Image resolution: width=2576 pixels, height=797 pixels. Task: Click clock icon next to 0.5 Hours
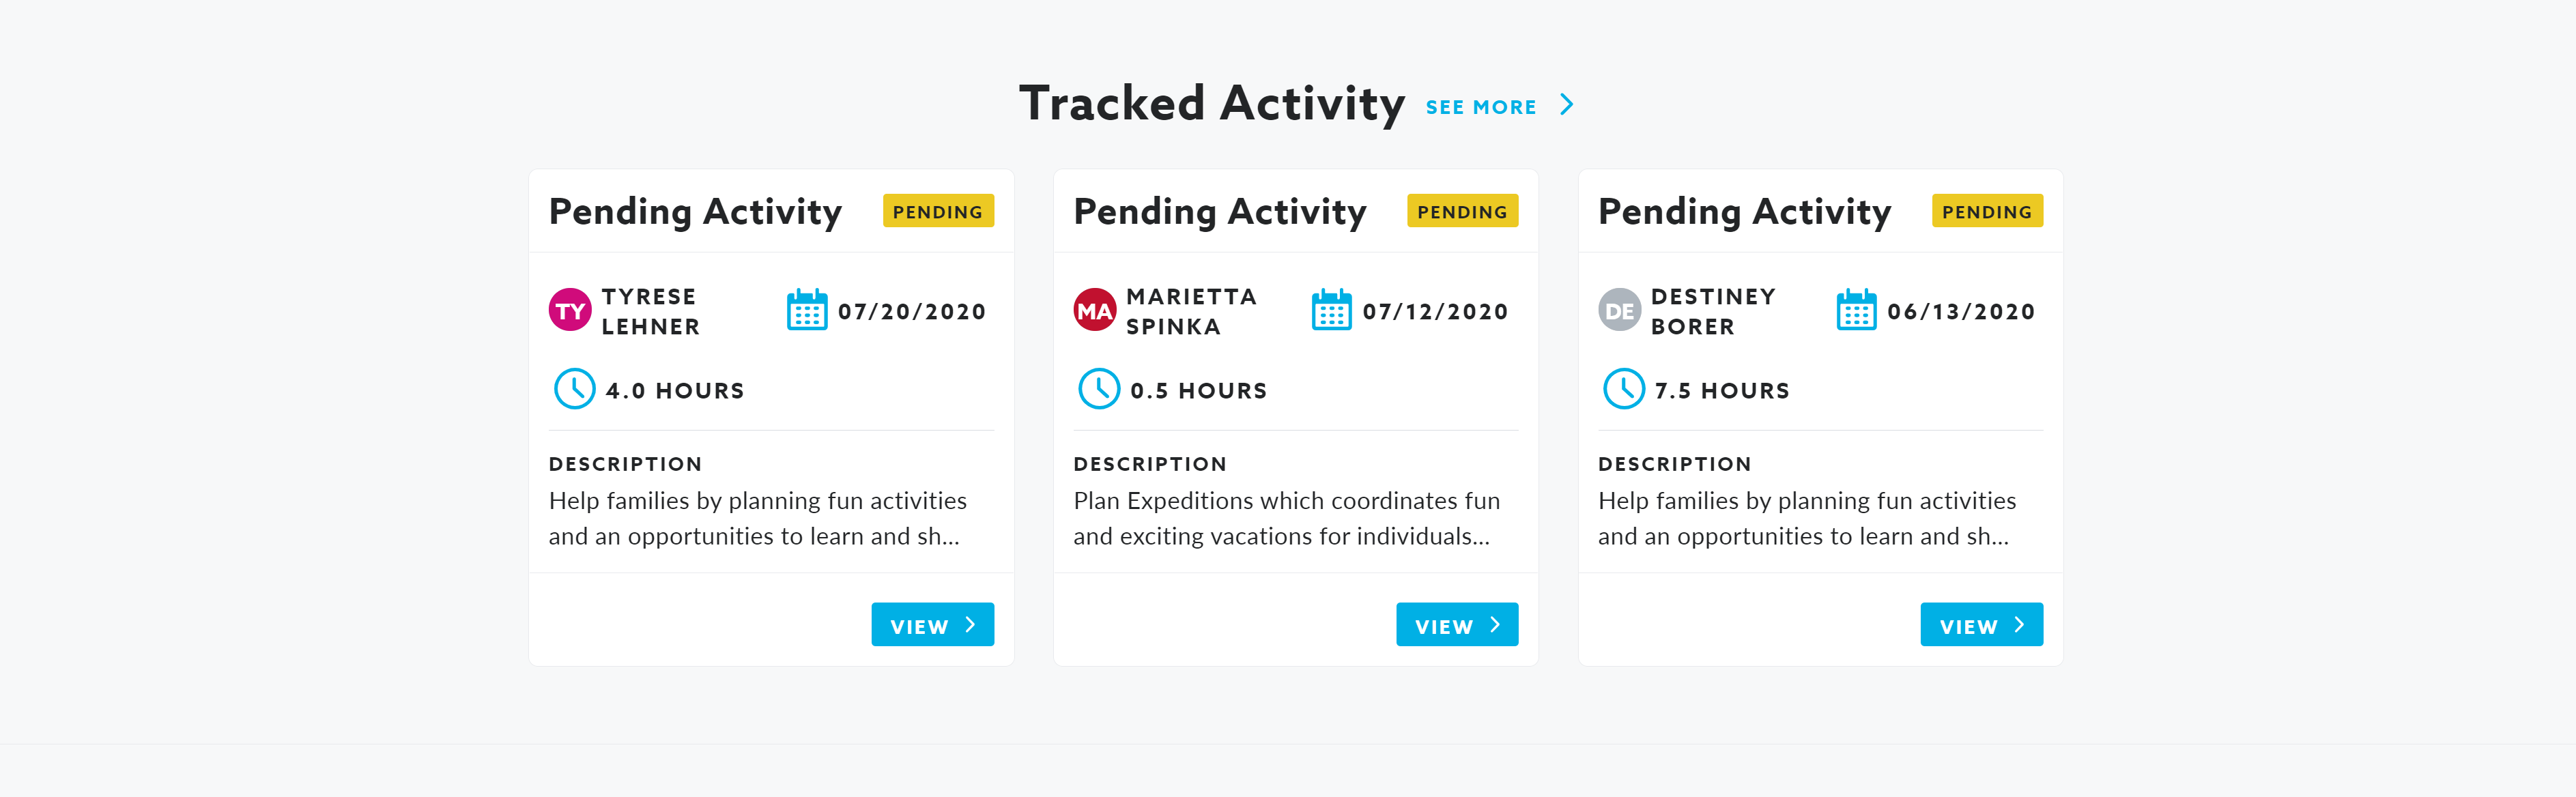pyautogui.click(x=1099, y=389)
